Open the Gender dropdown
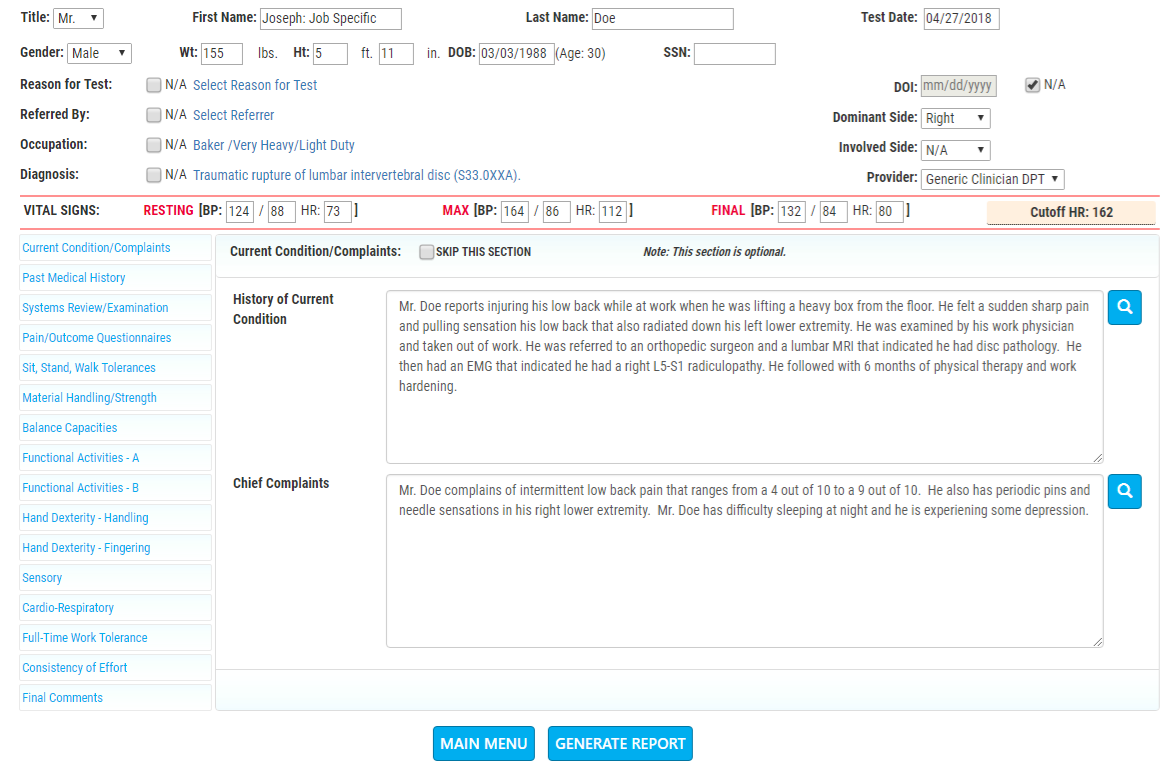 (100, 53)
